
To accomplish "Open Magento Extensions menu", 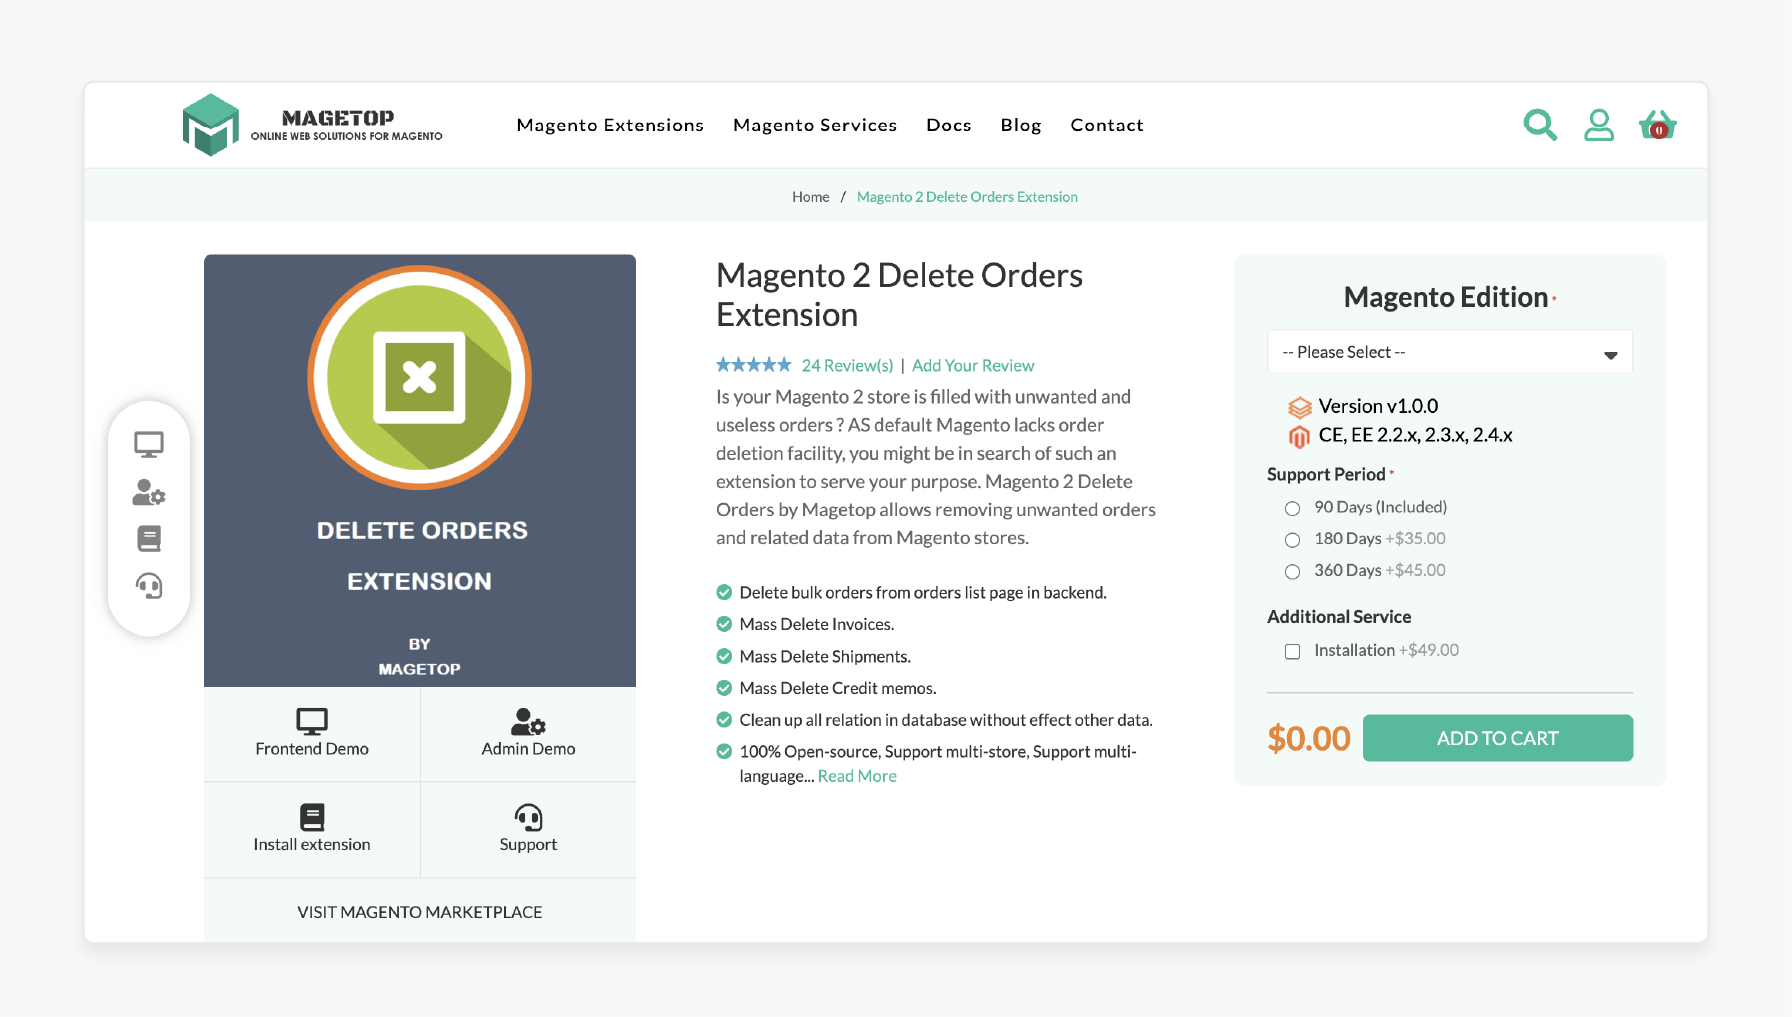I will pos(610,125).
